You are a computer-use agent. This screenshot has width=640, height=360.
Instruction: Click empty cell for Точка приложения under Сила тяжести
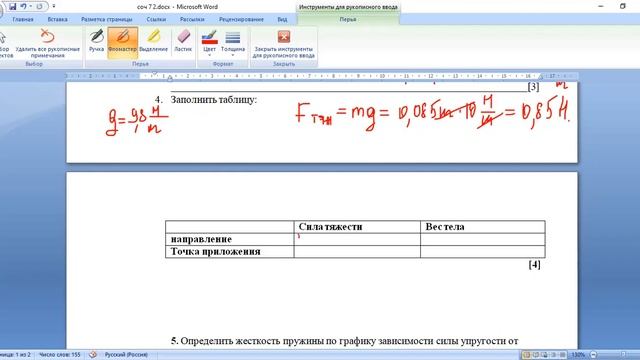357,251
